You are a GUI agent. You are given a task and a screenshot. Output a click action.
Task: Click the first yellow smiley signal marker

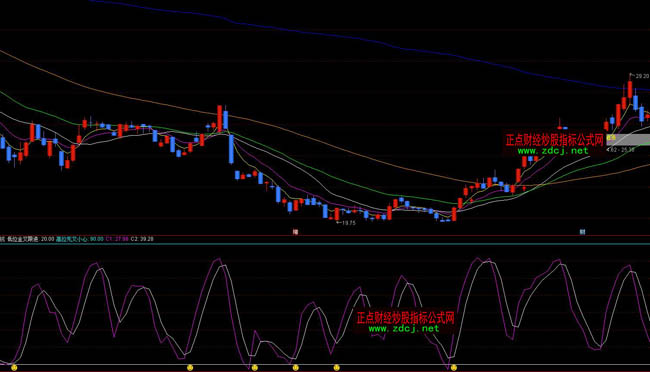(x=14, y=367)
